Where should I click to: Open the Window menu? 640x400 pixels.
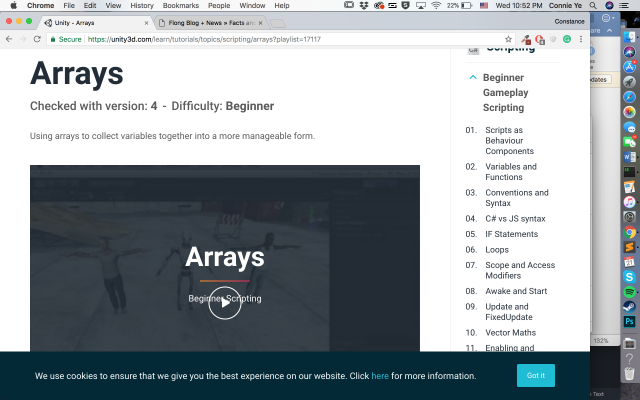[x=252, y=5]
